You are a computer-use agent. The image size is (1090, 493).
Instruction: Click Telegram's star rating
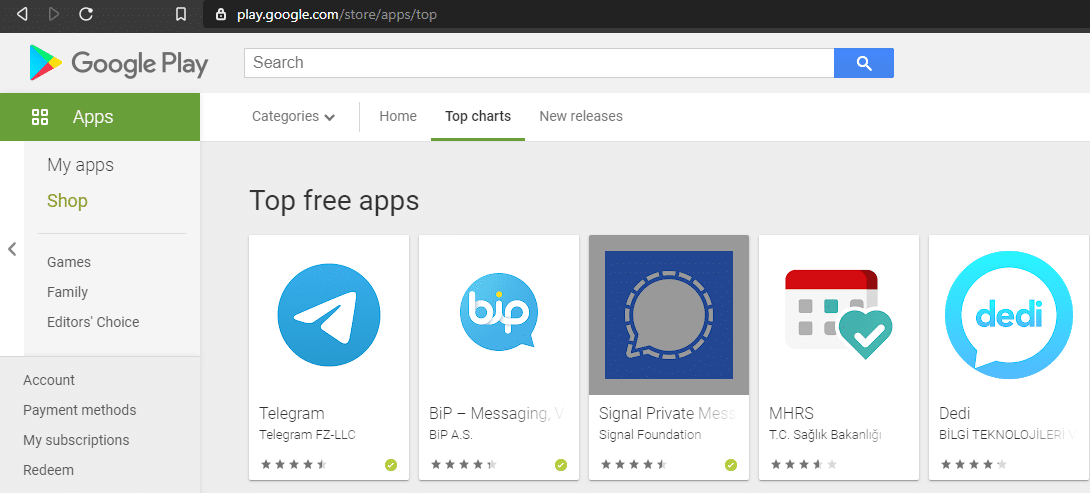294,464
